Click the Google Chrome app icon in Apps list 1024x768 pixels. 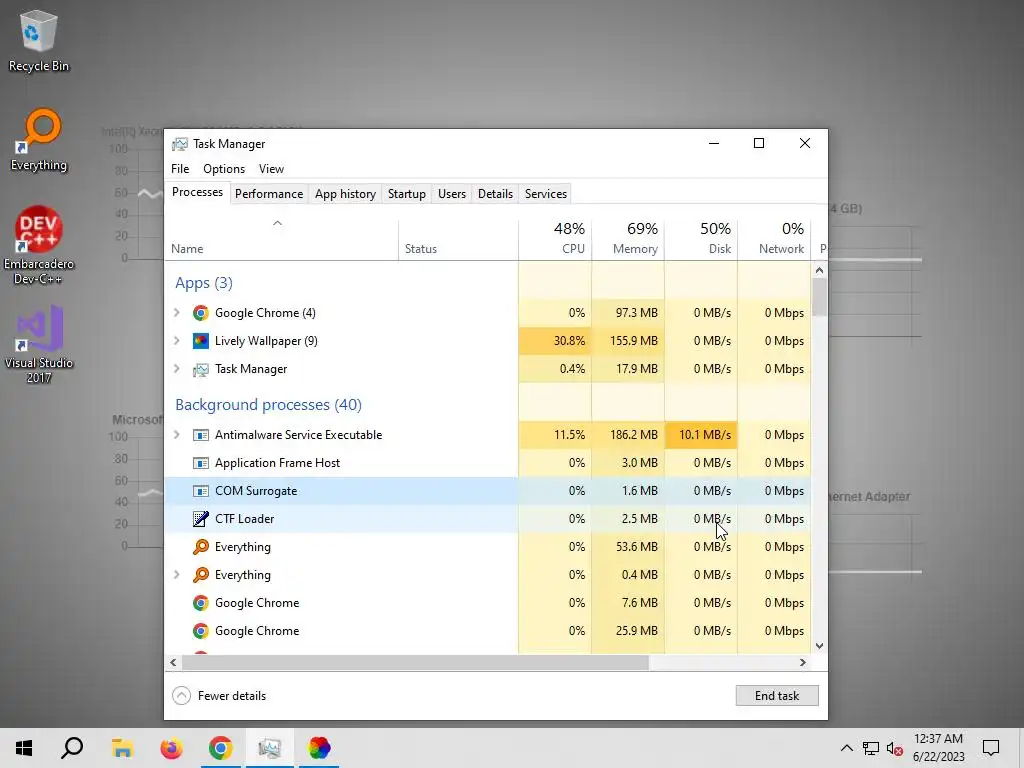coord(200,313)
